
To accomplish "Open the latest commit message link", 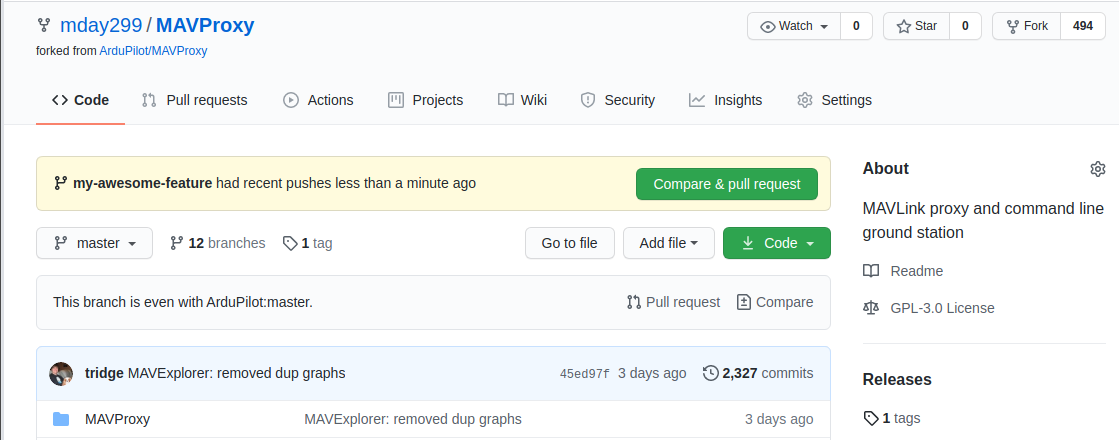I will click(236, 373).
